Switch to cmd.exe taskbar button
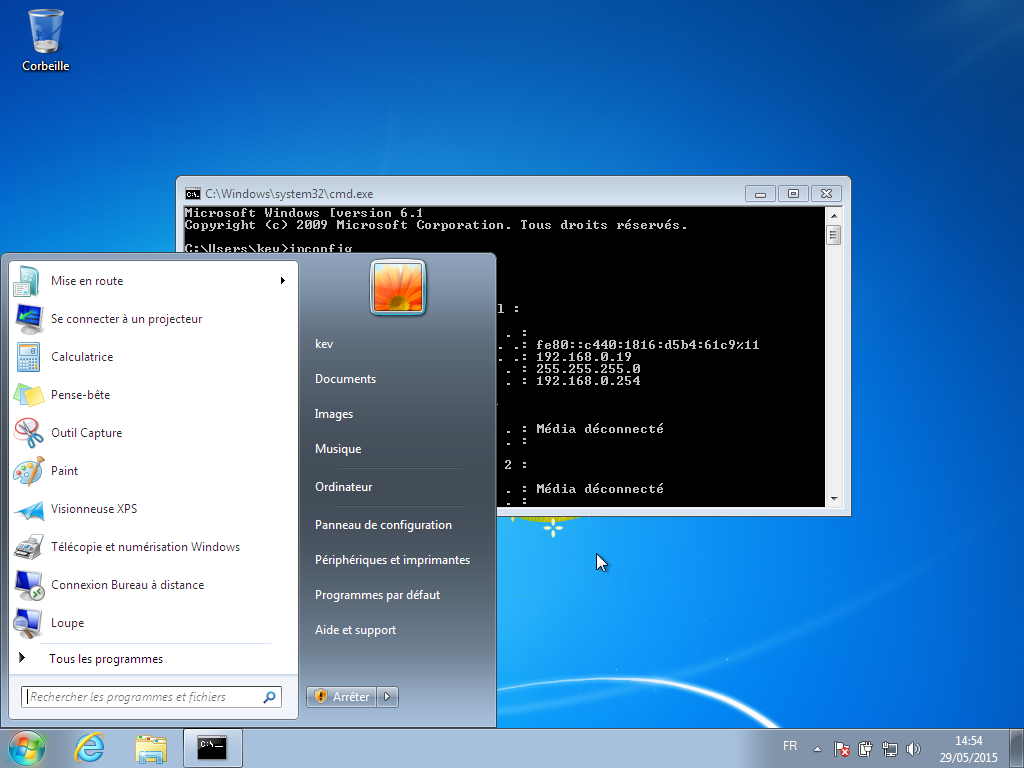The width and height of the screenshot is (1024, 768). pos(213,748)
